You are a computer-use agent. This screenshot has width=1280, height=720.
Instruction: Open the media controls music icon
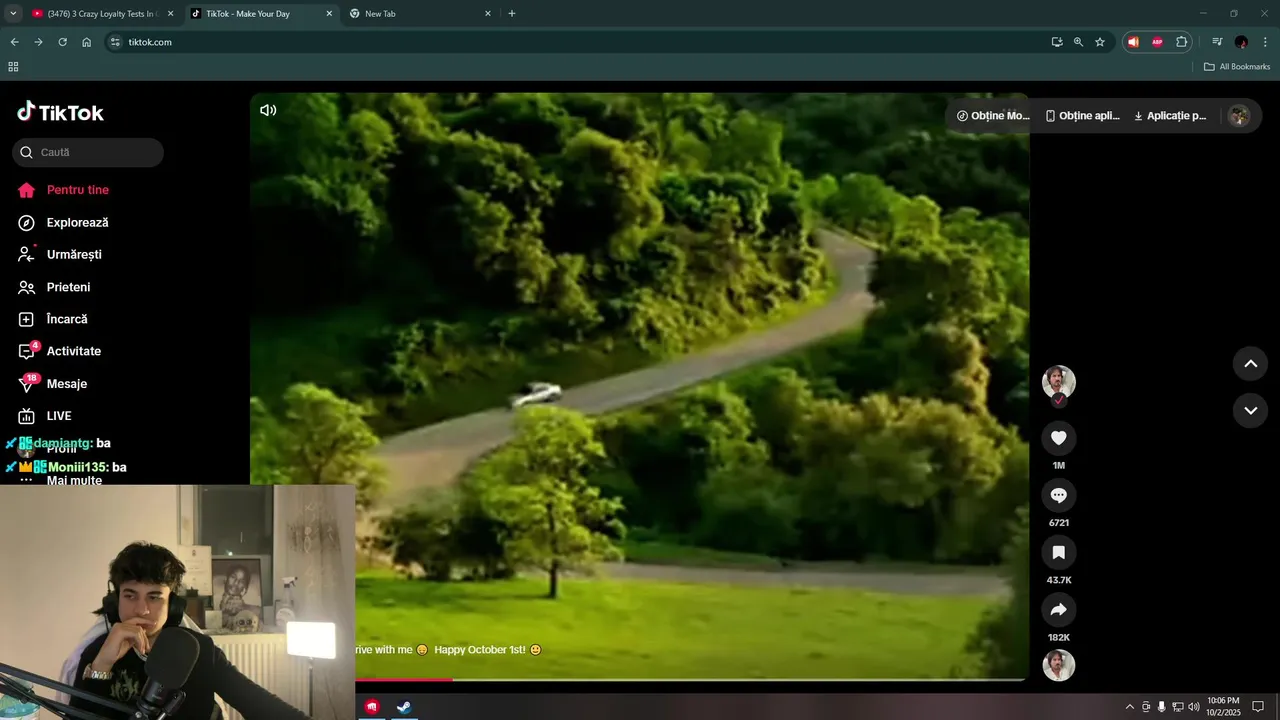pos(1217,42)
